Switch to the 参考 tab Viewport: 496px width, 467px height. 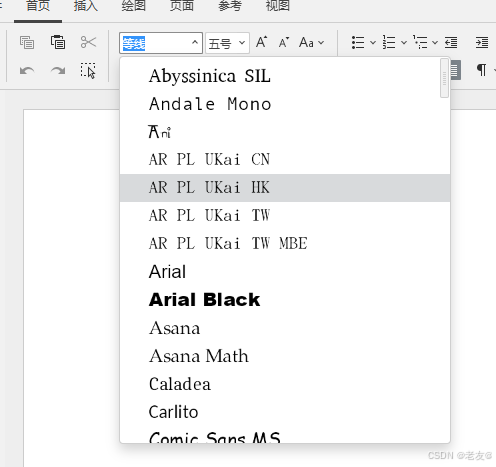[x=230, y=6]
